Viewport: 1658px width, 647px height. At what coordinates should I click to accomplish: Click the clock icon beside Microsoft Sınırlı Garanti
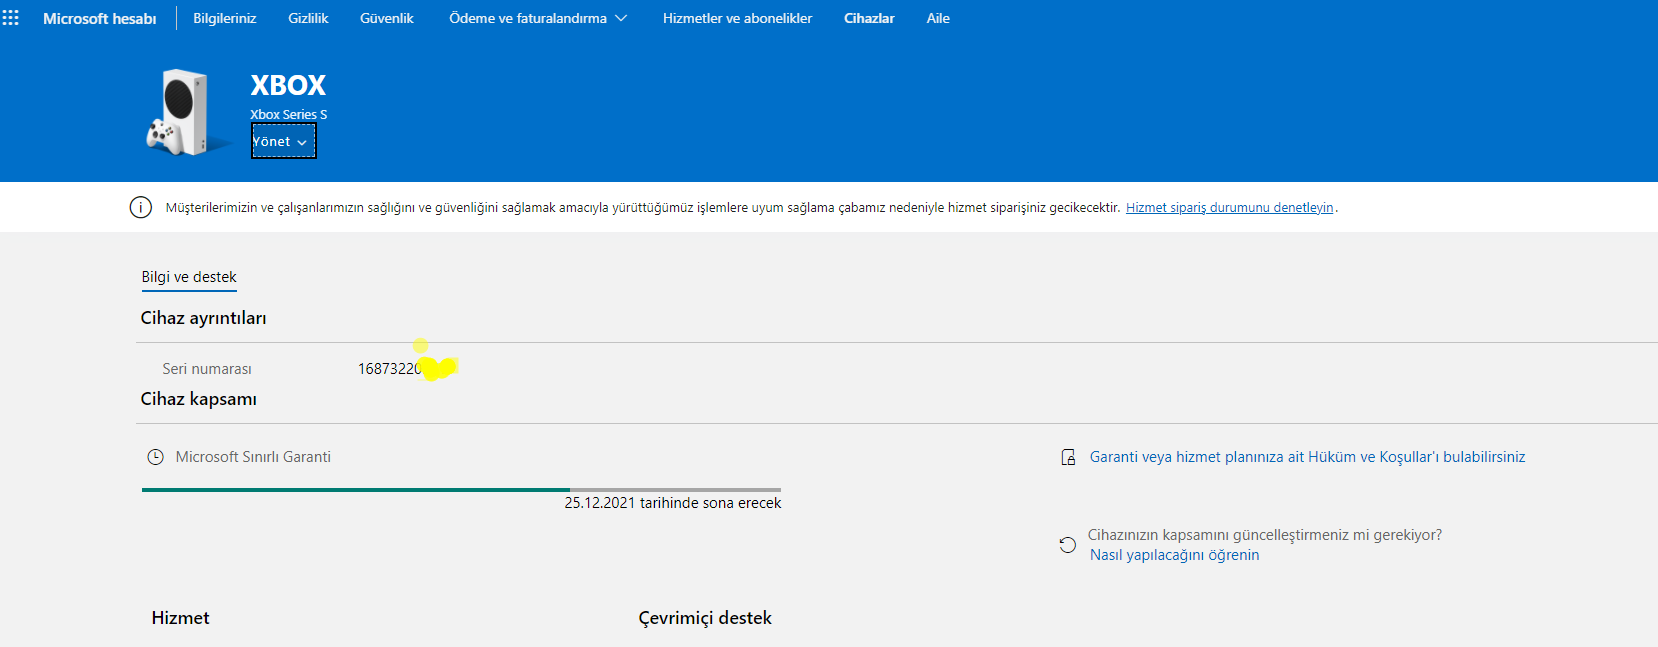155,457
